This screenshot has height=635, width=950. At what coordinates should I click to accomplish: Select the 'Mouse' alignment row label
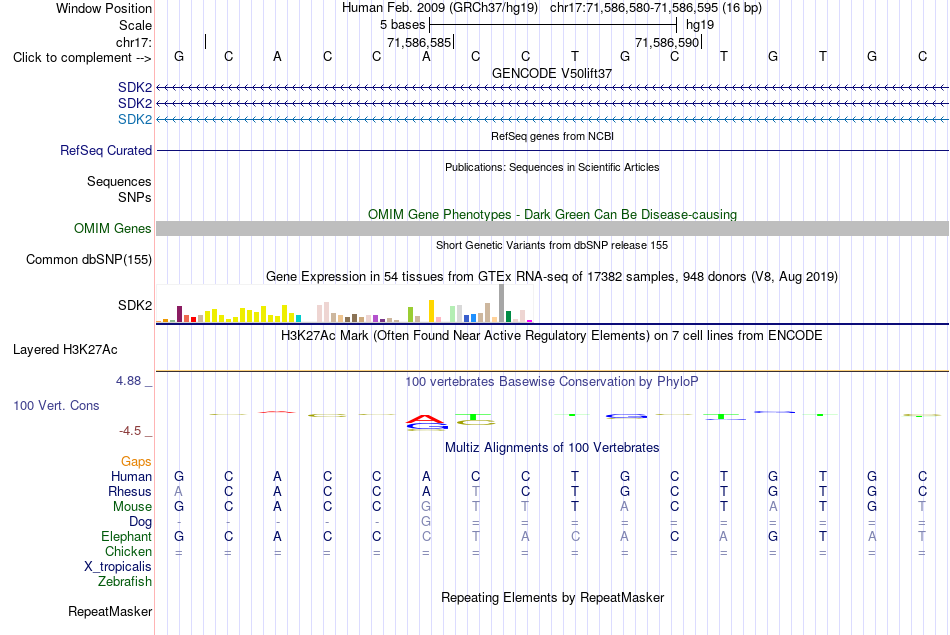coord(132,507)
